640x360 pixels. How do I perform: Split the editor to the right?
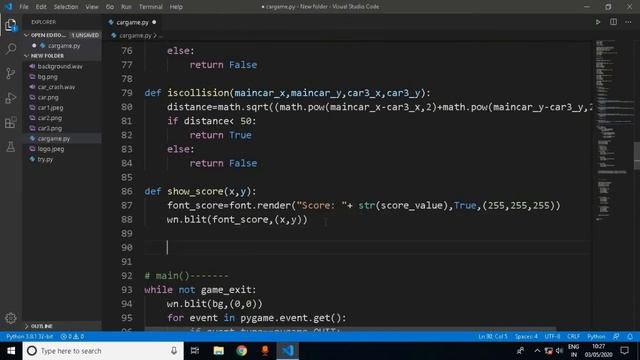click(x=613, y=22)
